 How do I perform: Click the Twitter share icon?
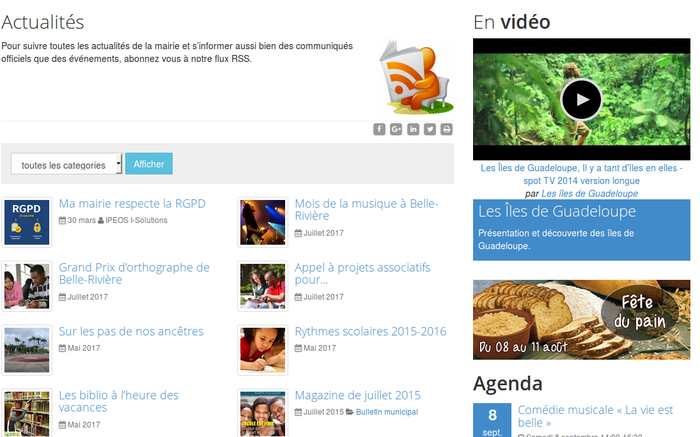point(430,129)
